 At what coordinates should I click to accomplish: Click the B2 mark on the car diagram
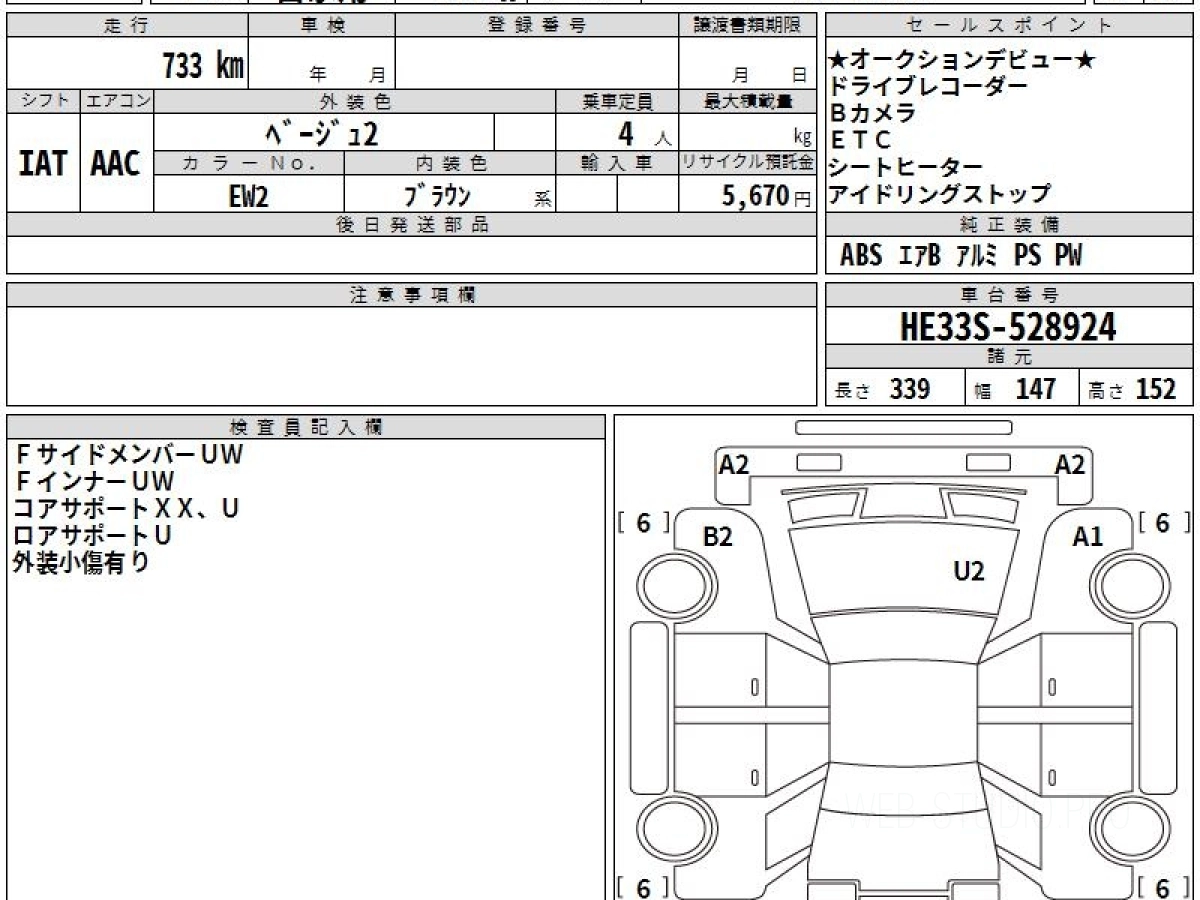click(x=718, y=537)
